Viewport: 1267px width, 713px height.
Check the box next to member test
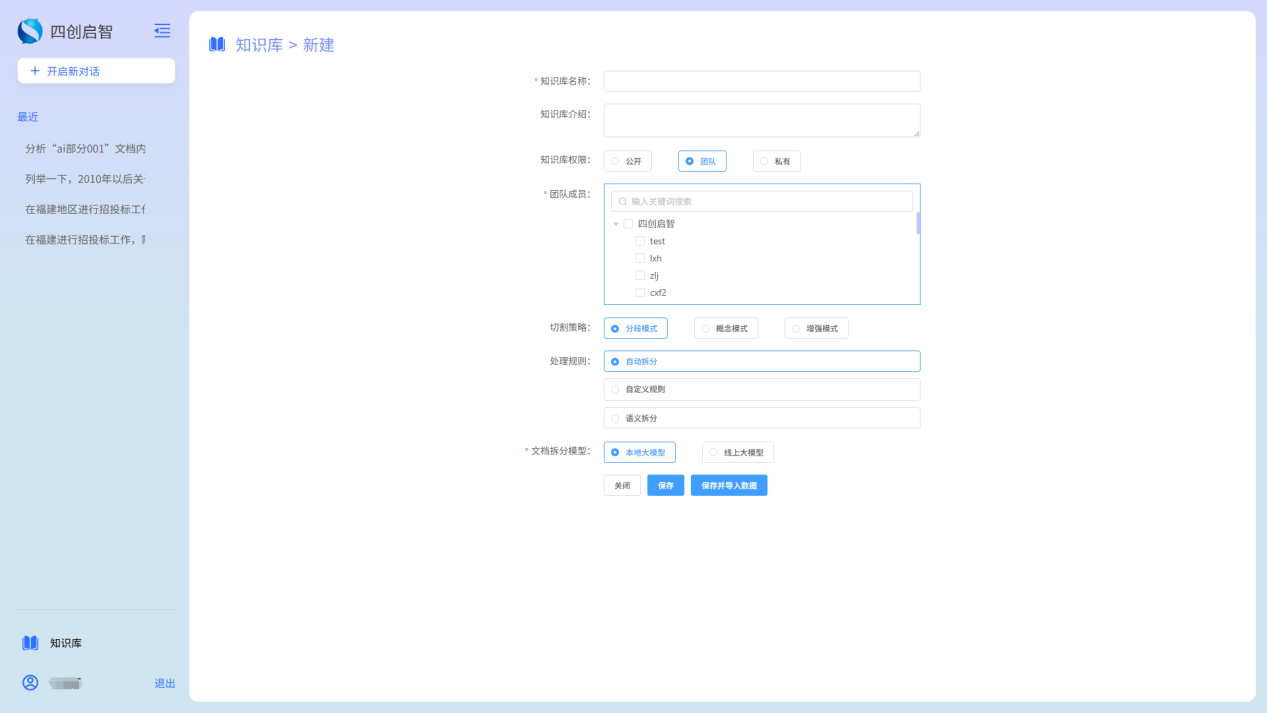point(640,241)
